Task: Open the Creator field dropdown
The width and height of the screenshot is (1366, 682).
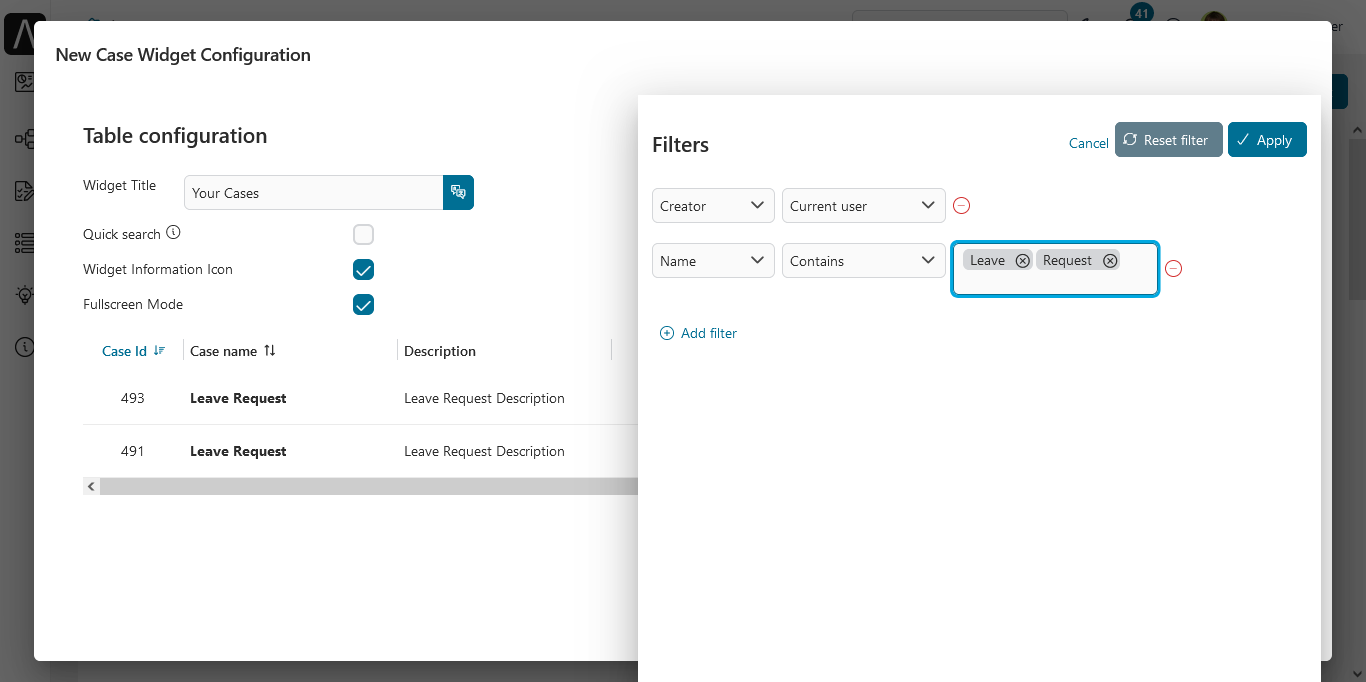Action: tap(713, 206)
